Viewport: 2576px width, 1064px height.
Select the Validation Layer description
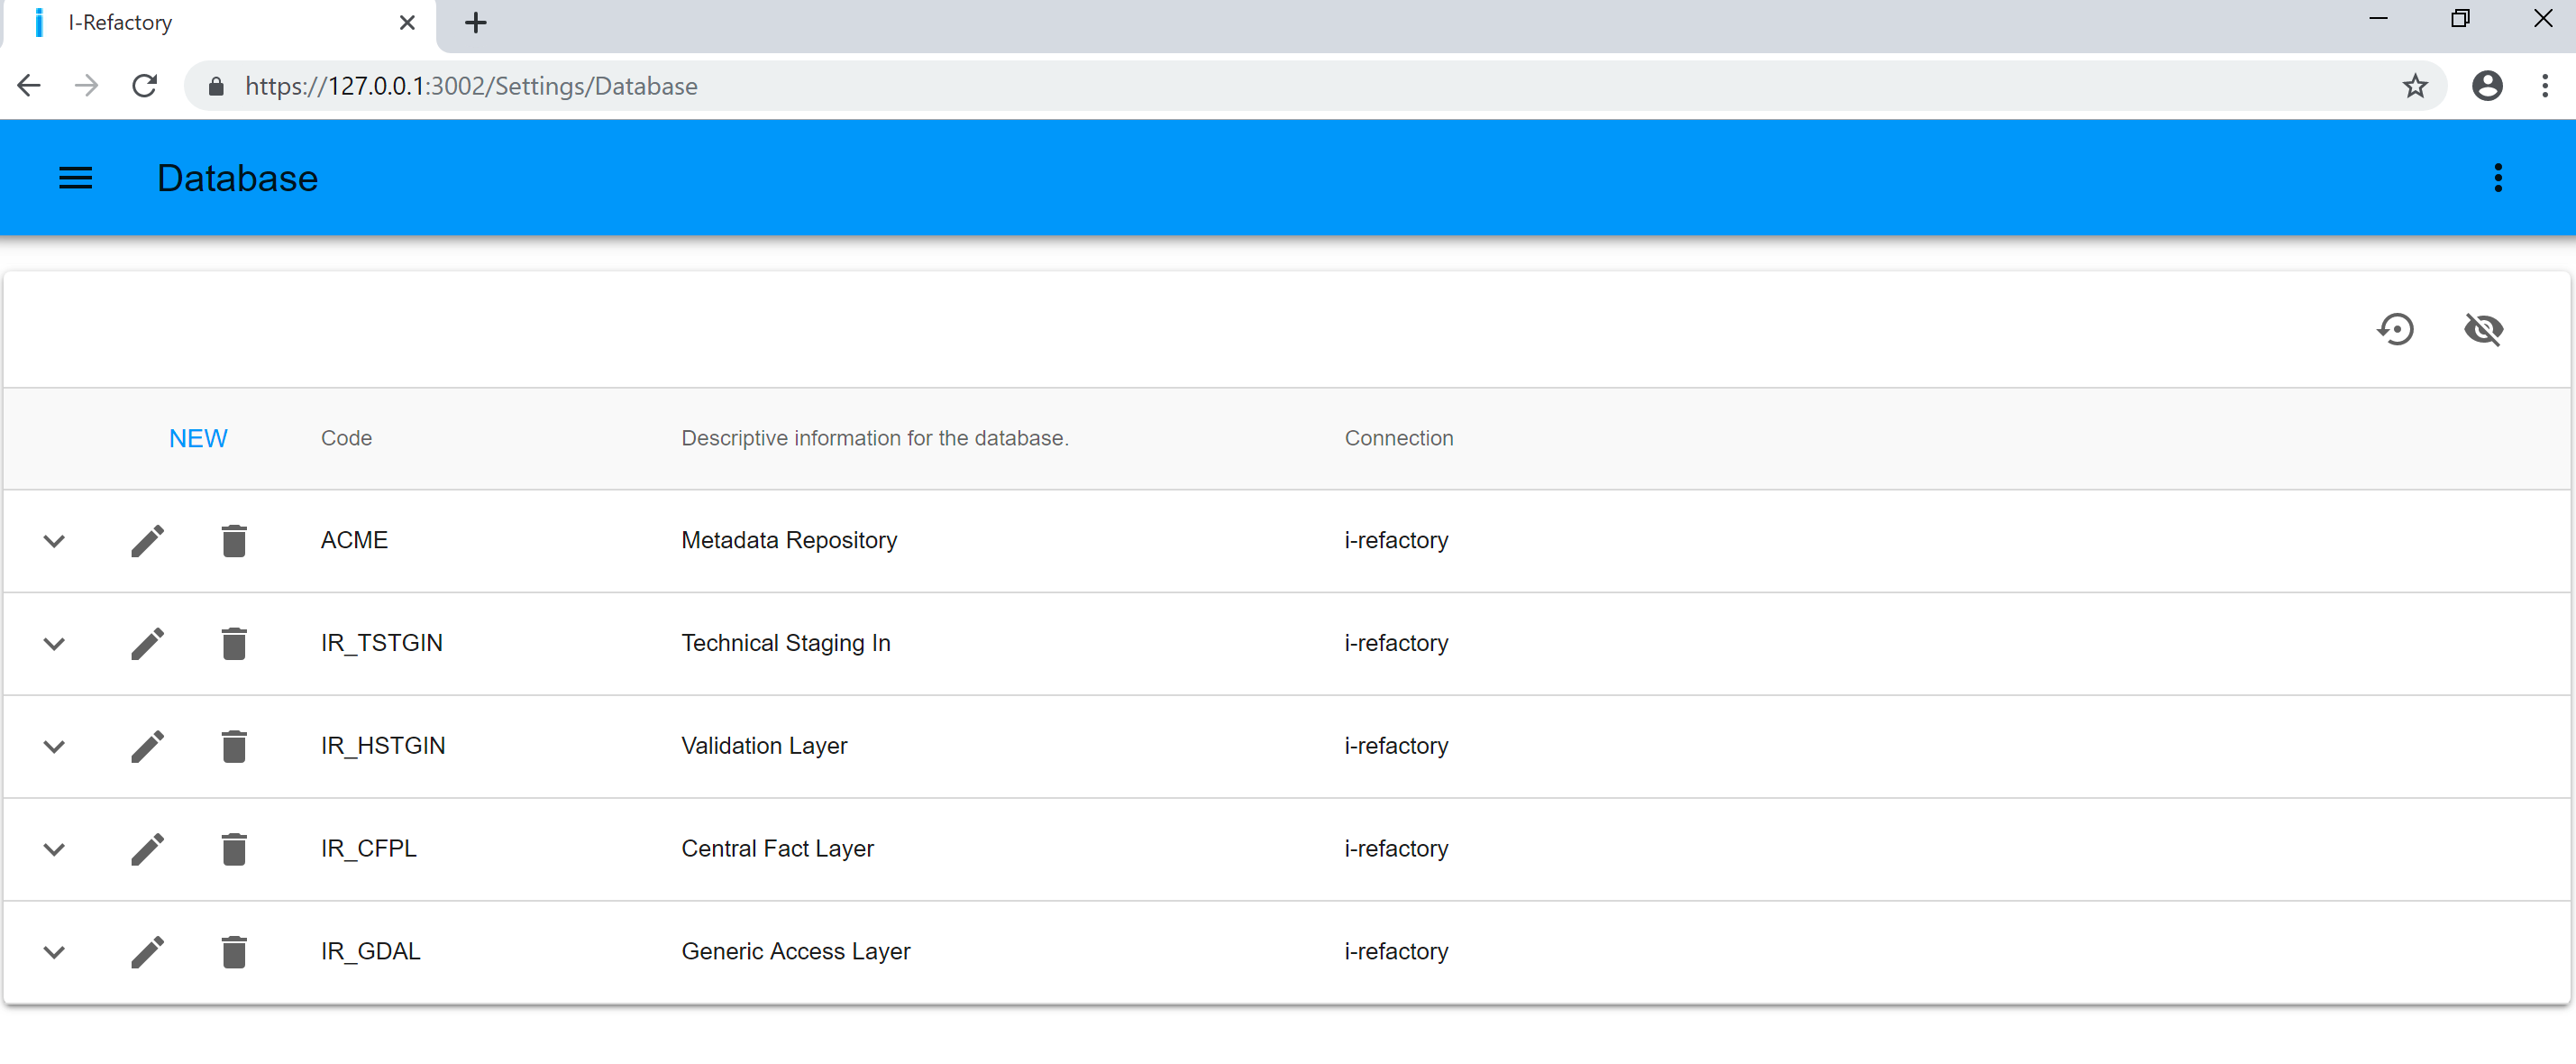click(764, 746)
